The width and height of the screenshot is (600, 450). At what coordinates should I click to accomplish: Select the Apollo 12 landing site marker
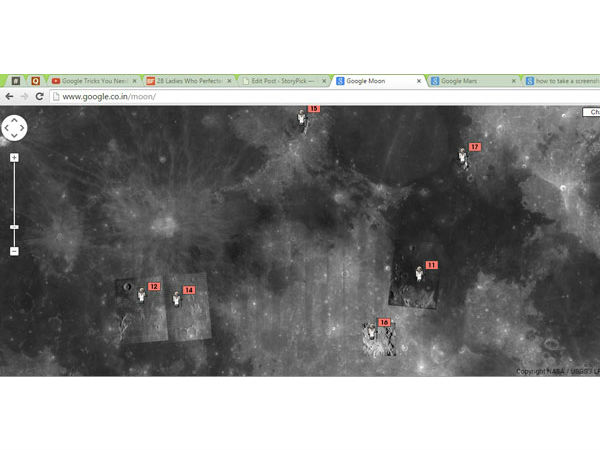141,291
